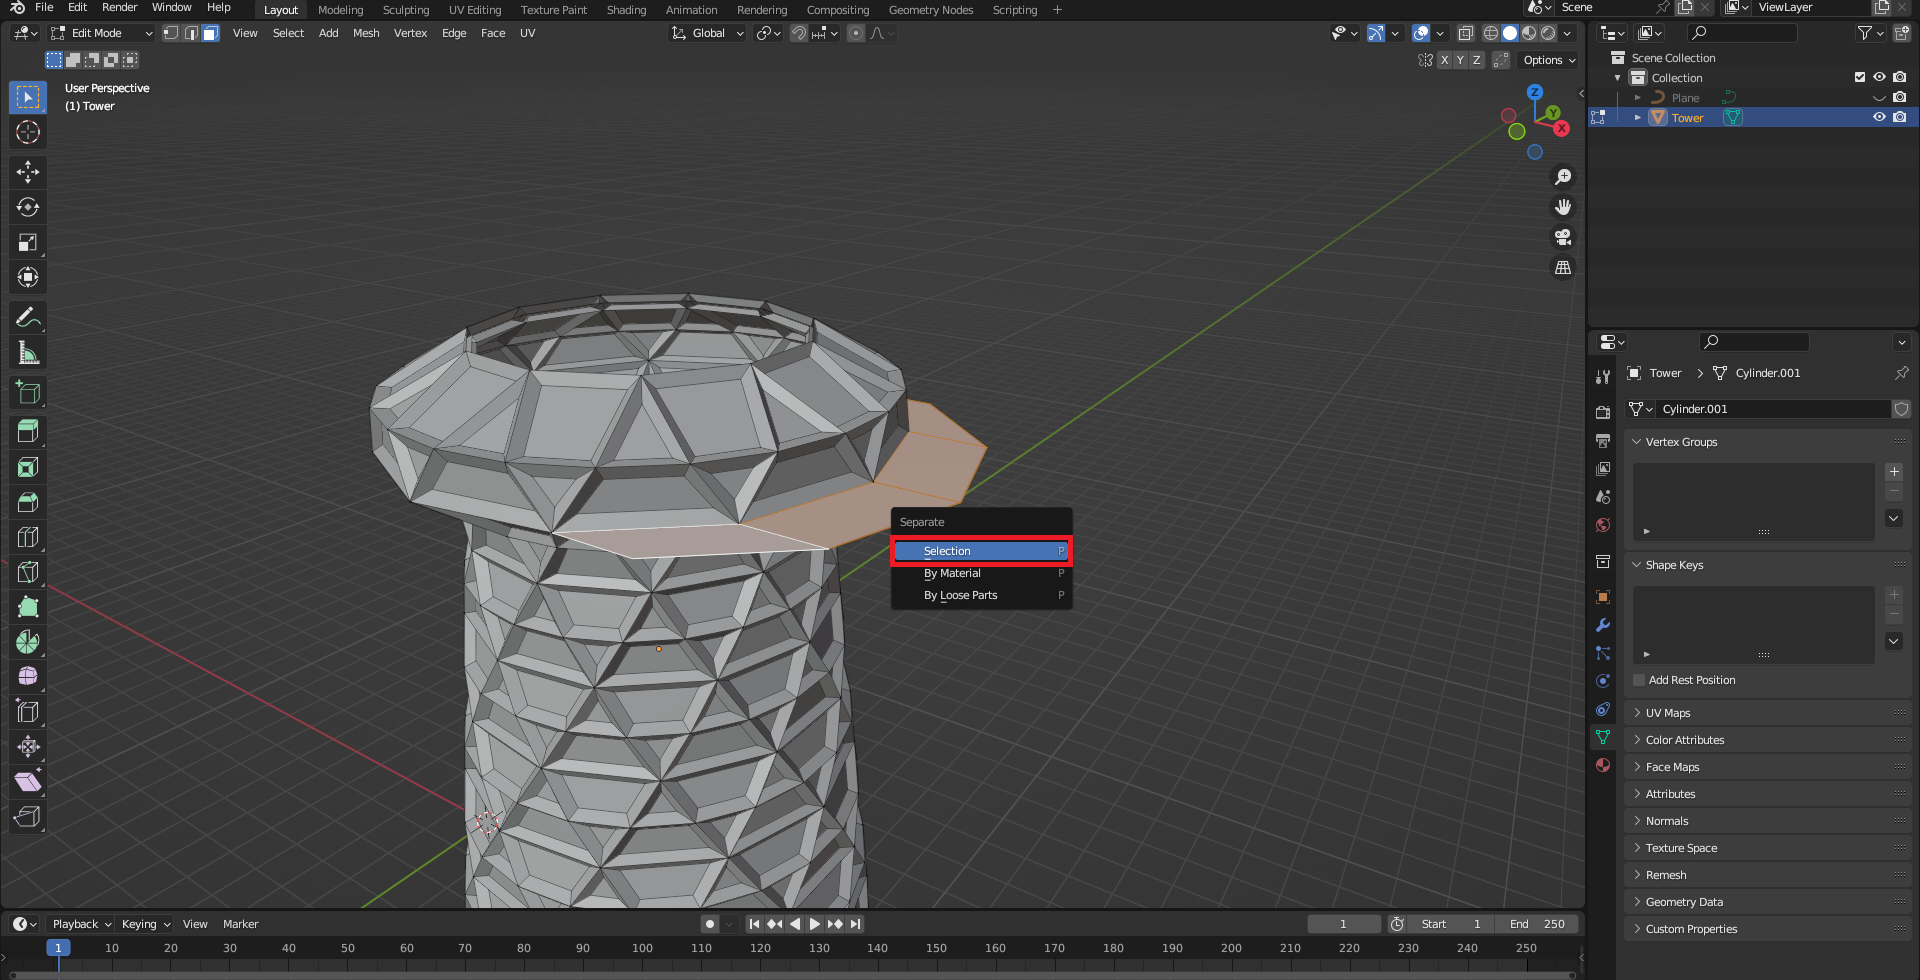This screenshot has height=980, width=1920.
Task: Switch to wireframe viewport shading
Action: click(x=1490, y=33)
